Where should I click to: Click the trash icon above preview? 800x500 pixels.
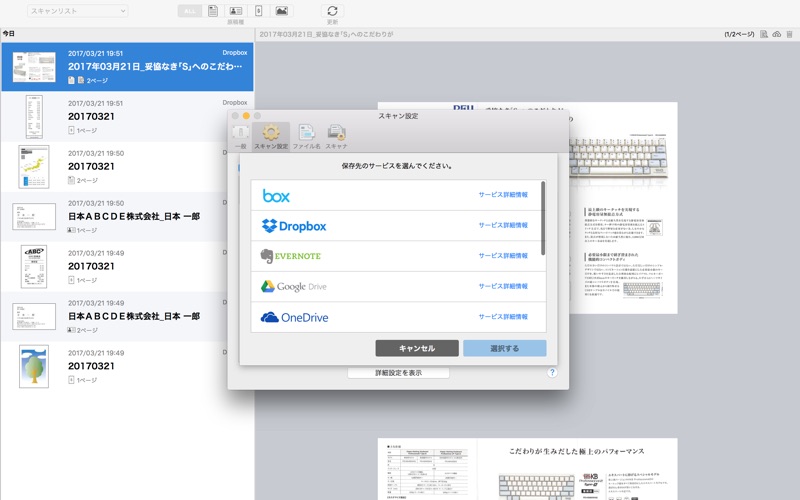(x=789, y=34)
